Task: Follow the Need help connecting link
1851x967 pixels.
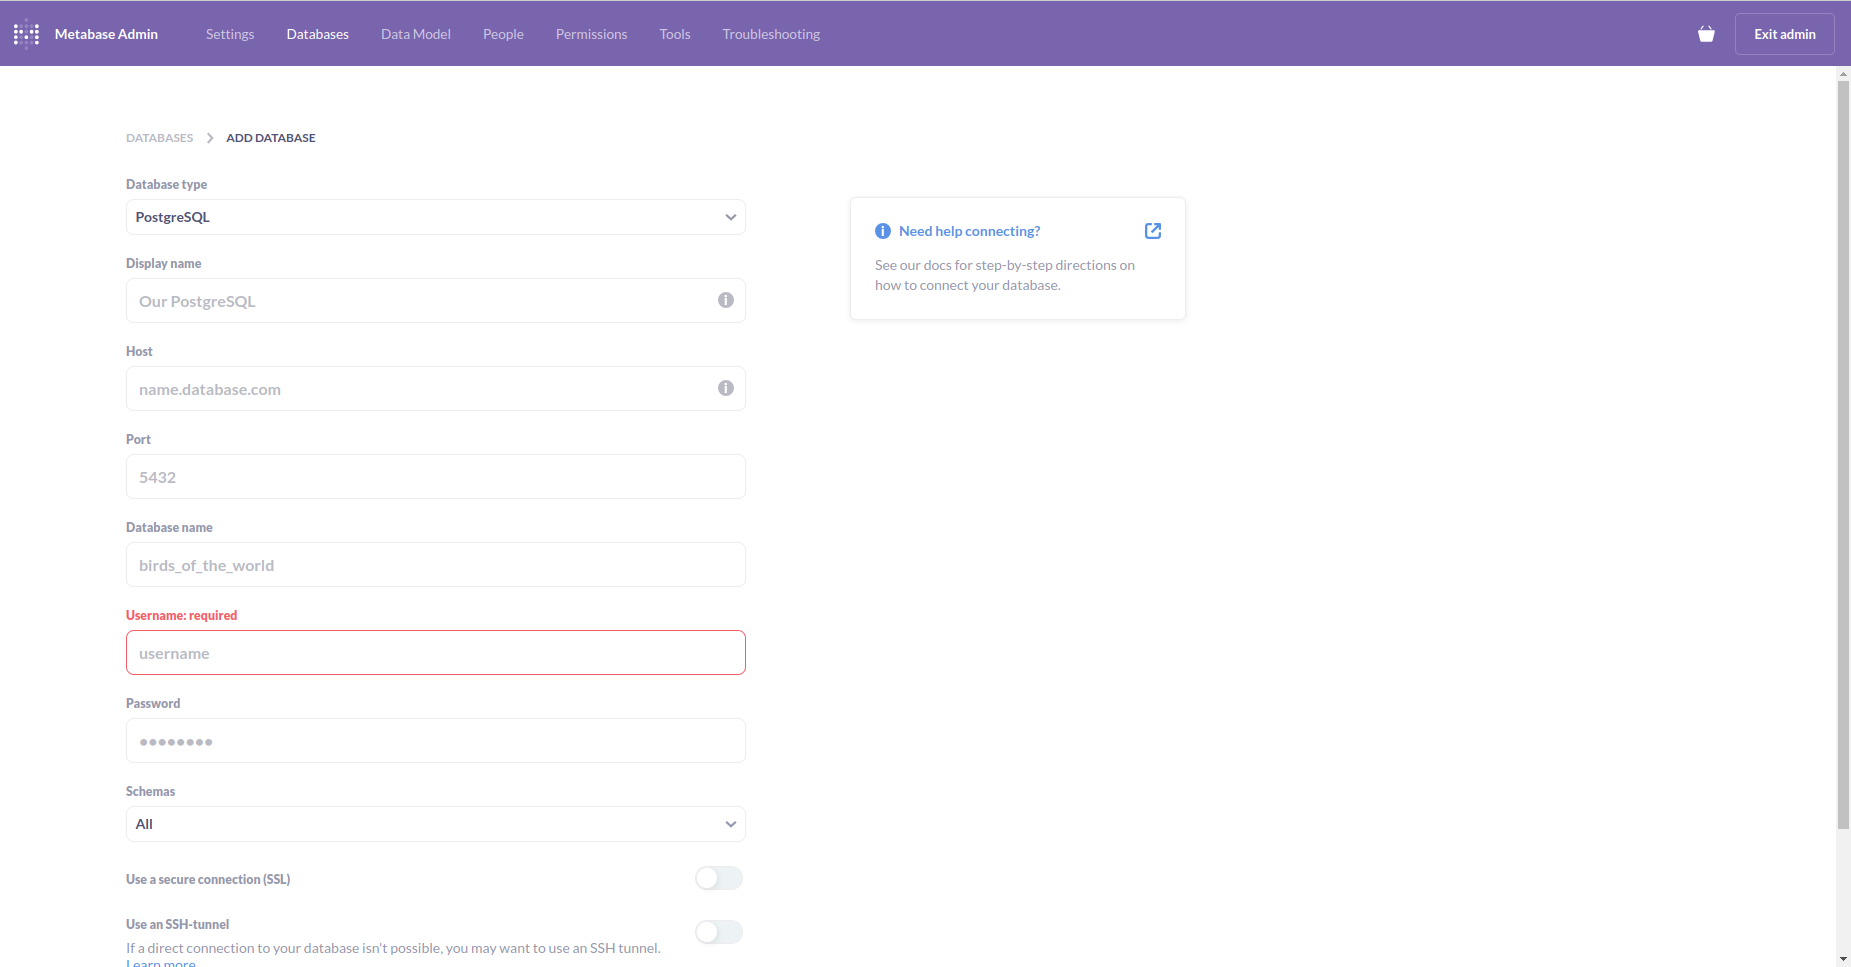Action: coord(969,230)
